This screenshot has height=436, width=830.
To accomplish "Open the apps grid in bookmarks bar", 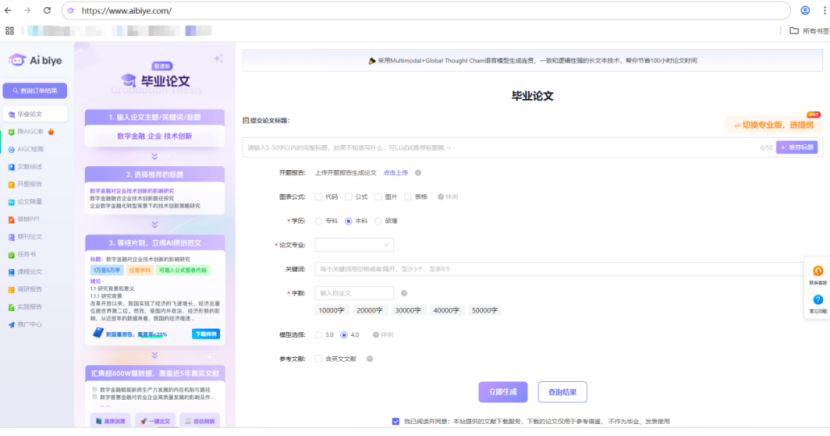I will click(x=10, y=31).
